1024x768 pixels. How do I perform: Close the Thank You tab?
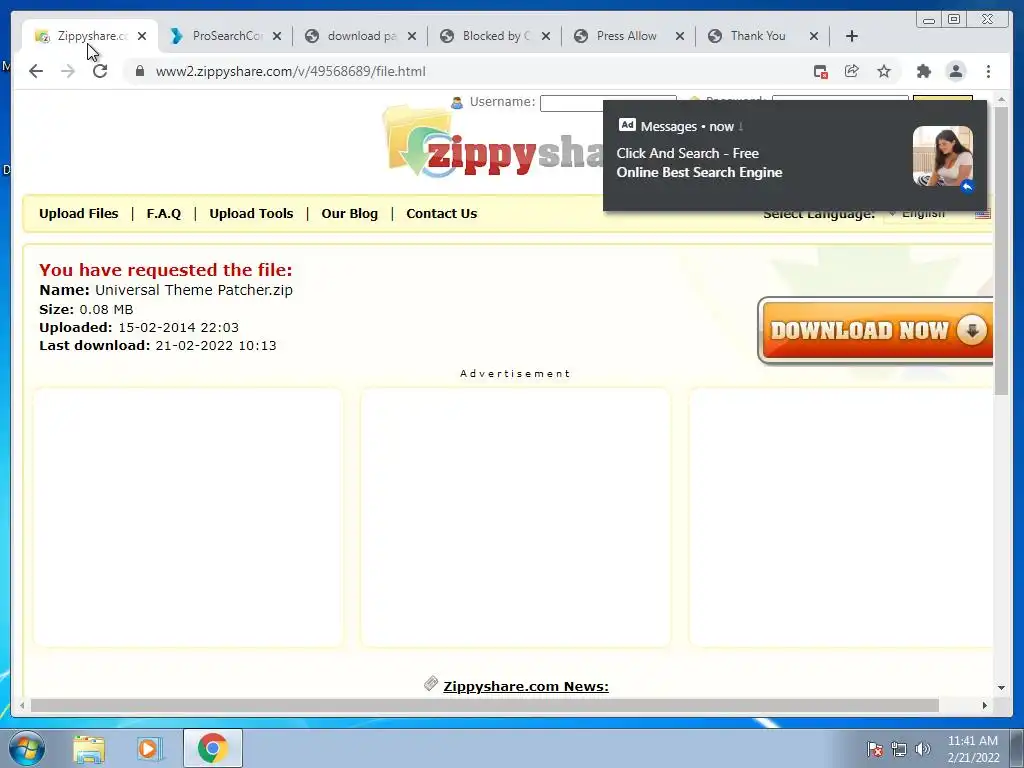[814, 36]
